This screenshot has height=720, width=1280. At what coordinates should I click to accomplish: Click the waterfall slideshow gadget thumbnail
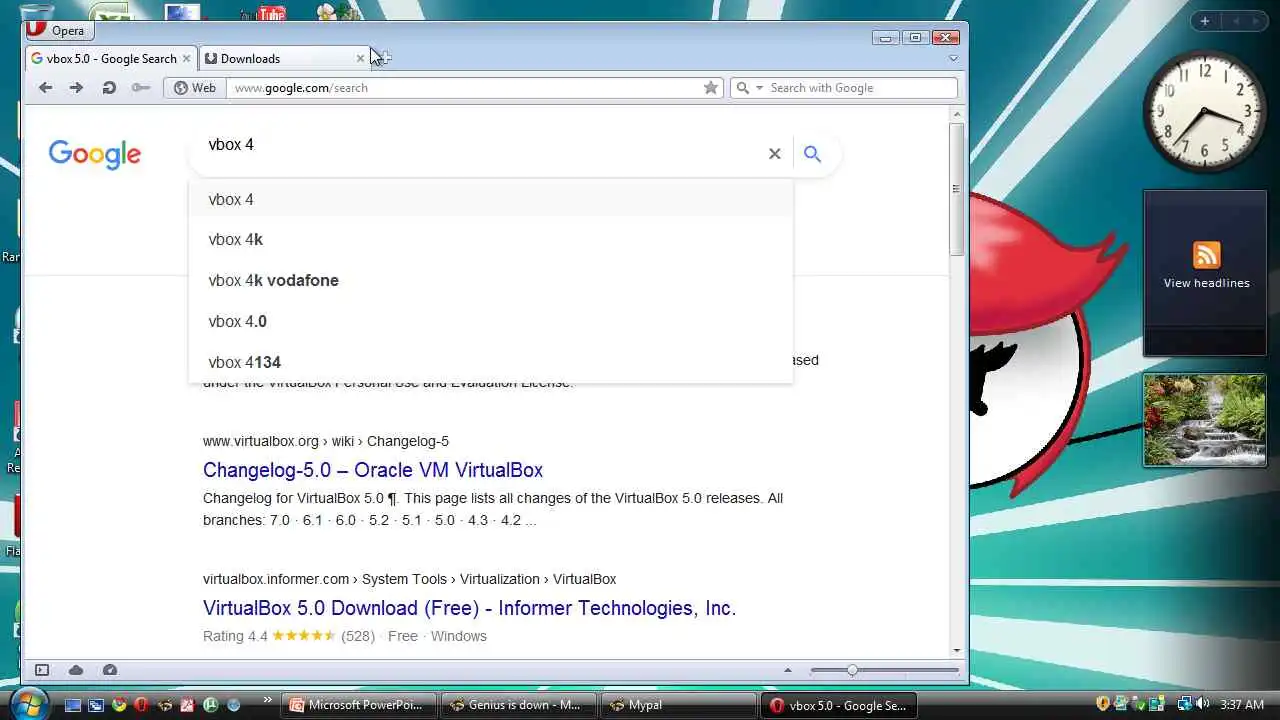(x=1205, y=420)
